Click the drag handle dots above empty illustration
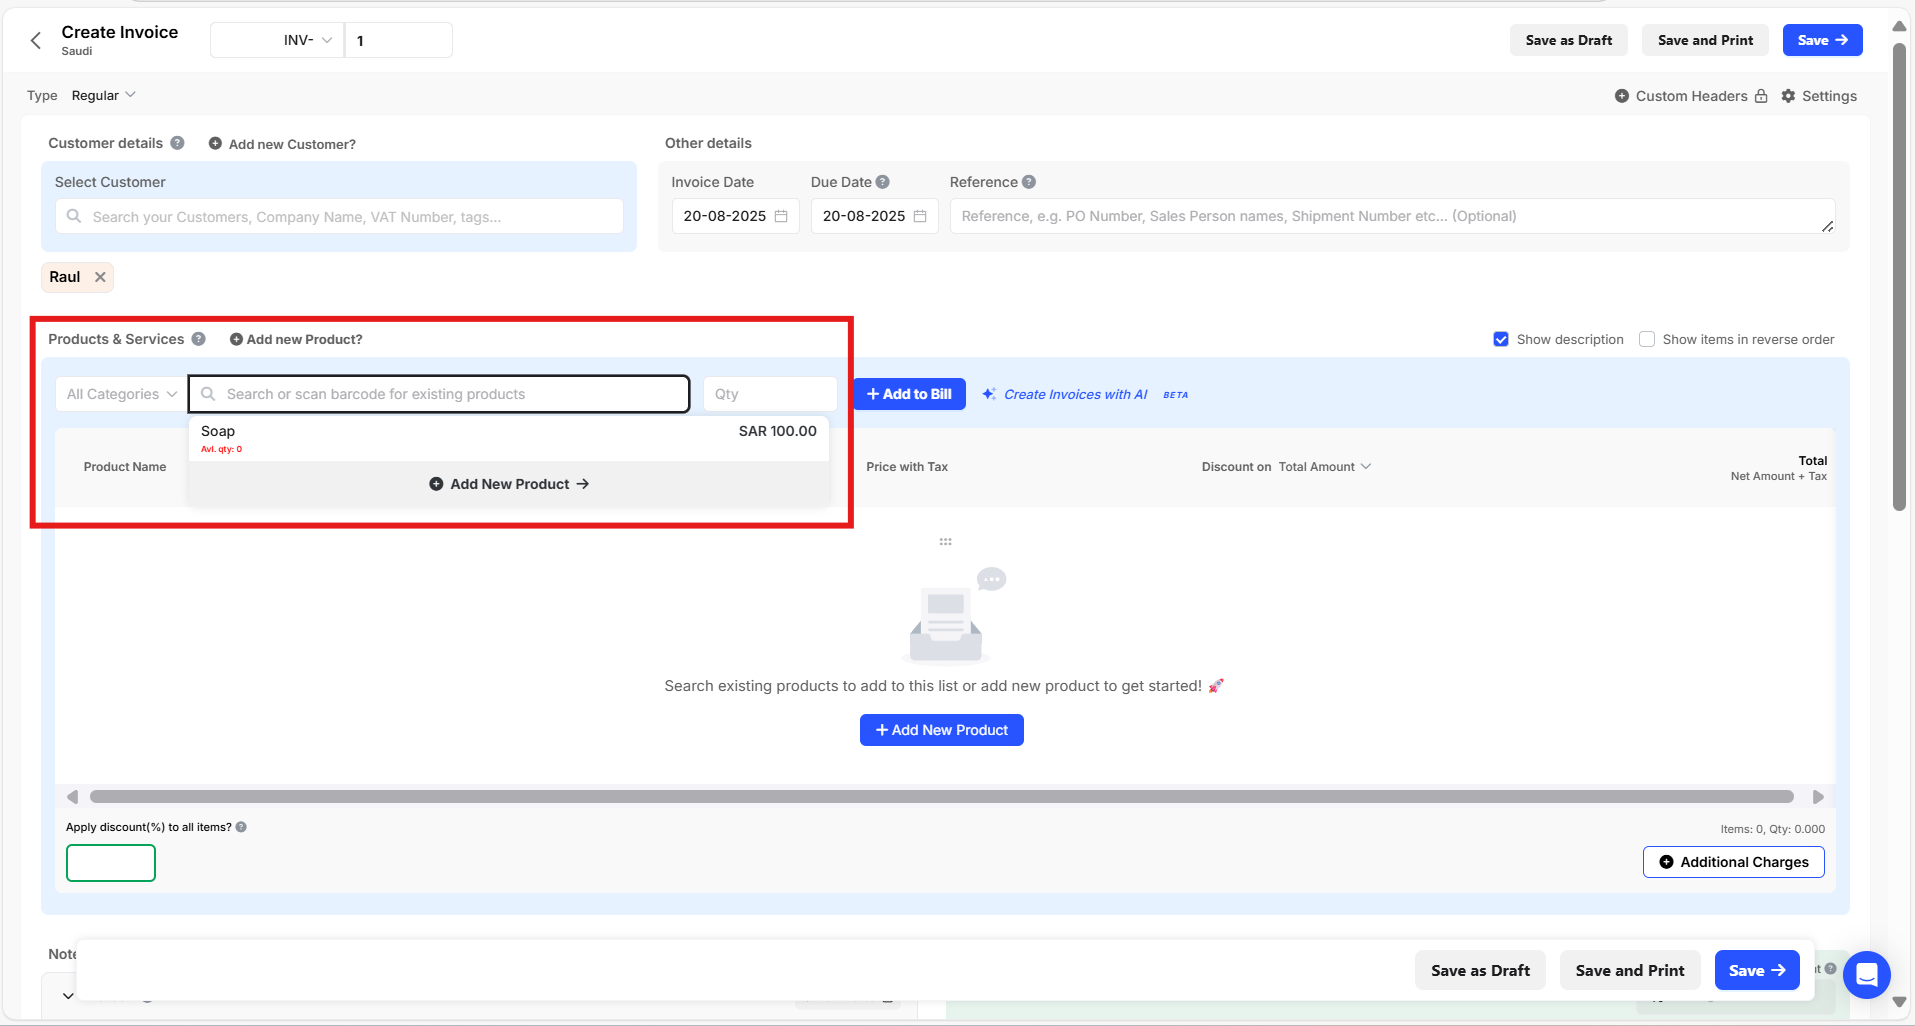The image size is (1915, 1026). click(945, 542)
